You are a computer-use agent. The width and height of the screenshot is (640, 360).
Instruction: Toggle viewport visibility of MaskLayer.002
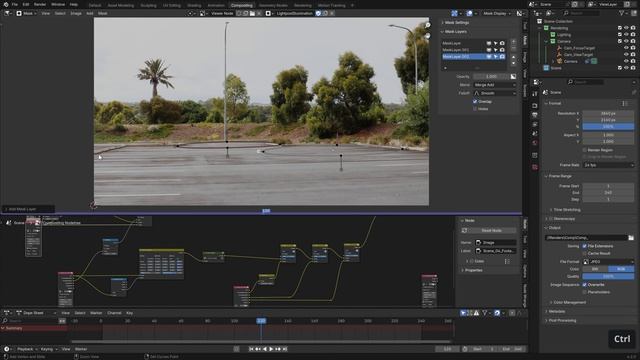tap(489, 57)
